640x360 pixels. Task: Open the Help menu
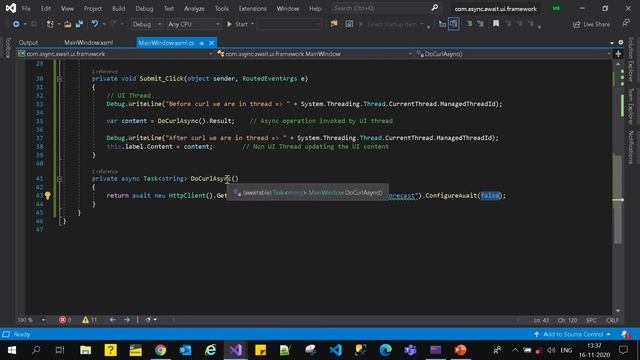coord(315,8)
